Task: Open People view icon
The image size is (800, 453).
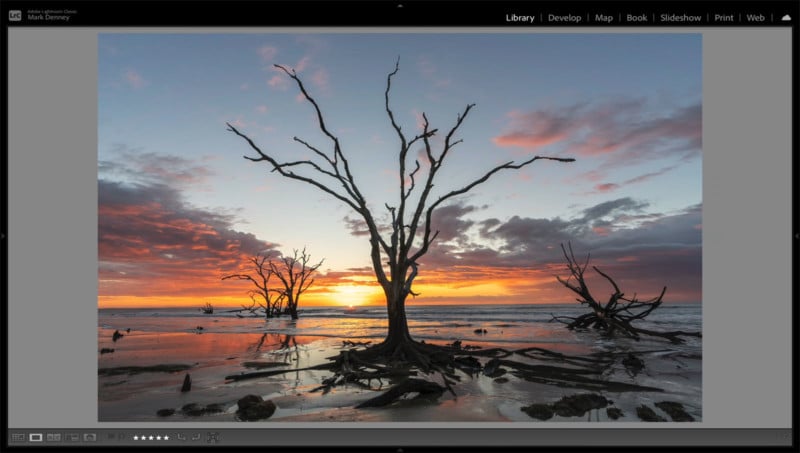Action: click(x=90, y=437)
